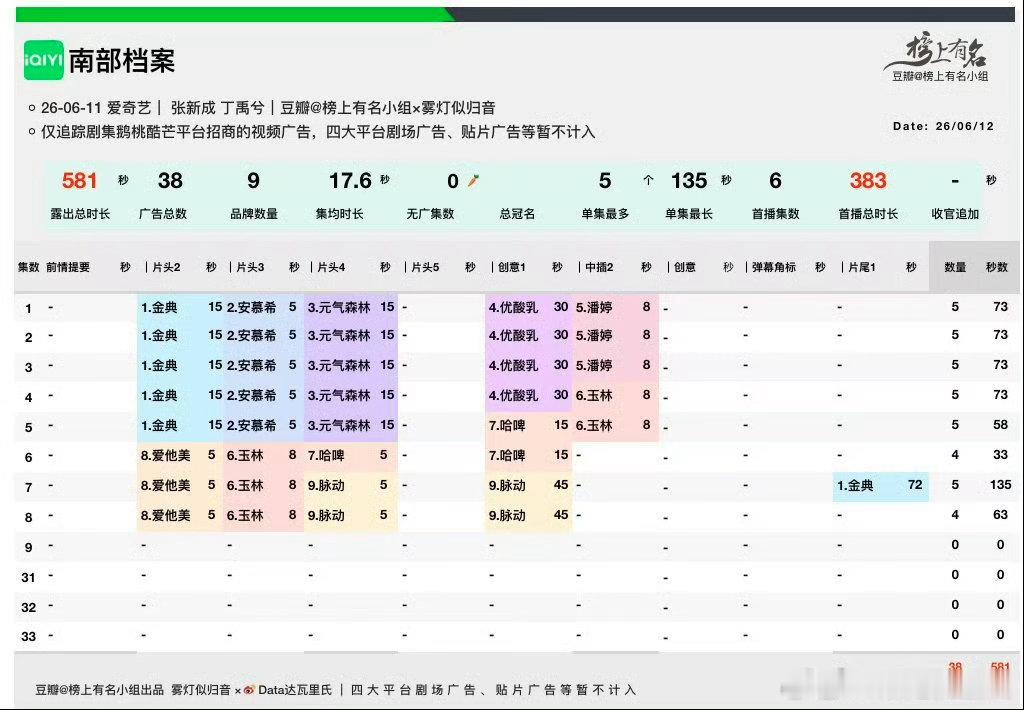Click the 片头3 column header
1024x710 pixels.
250,267
